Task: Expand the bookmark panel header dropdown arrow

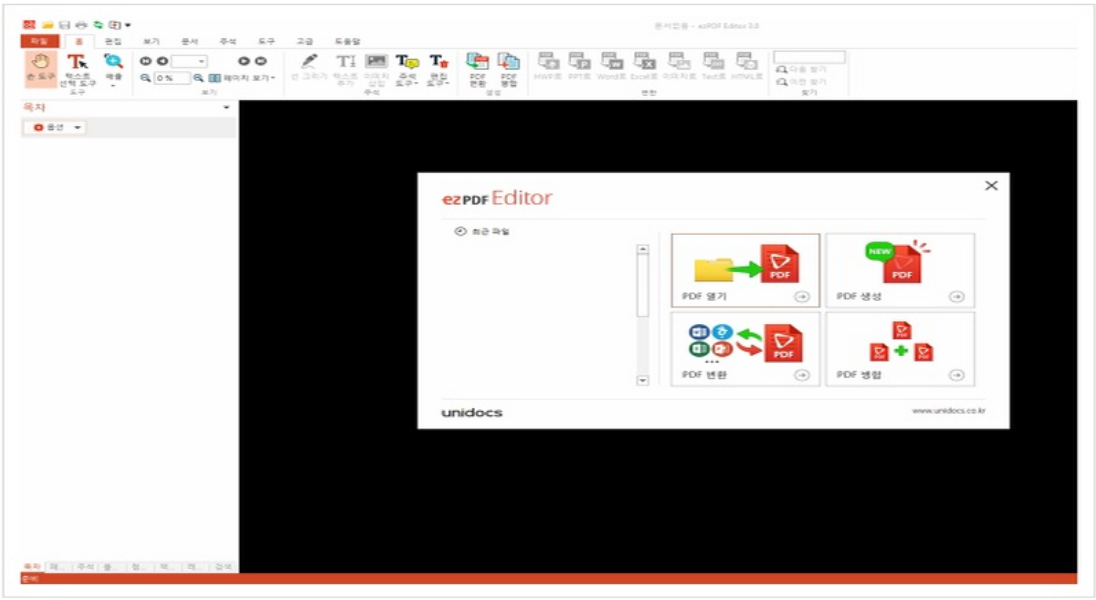Action: pos(226,108)
